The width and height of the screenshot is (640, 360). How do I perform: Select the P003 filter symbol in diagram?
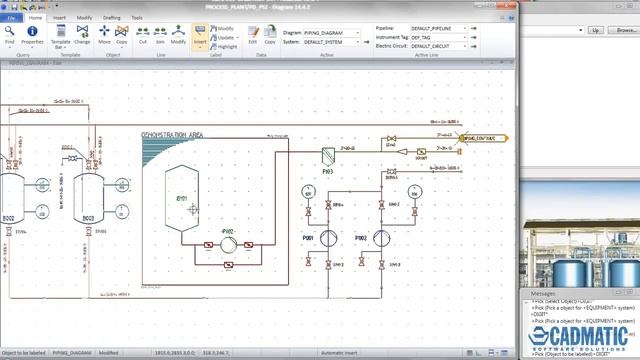328,156
